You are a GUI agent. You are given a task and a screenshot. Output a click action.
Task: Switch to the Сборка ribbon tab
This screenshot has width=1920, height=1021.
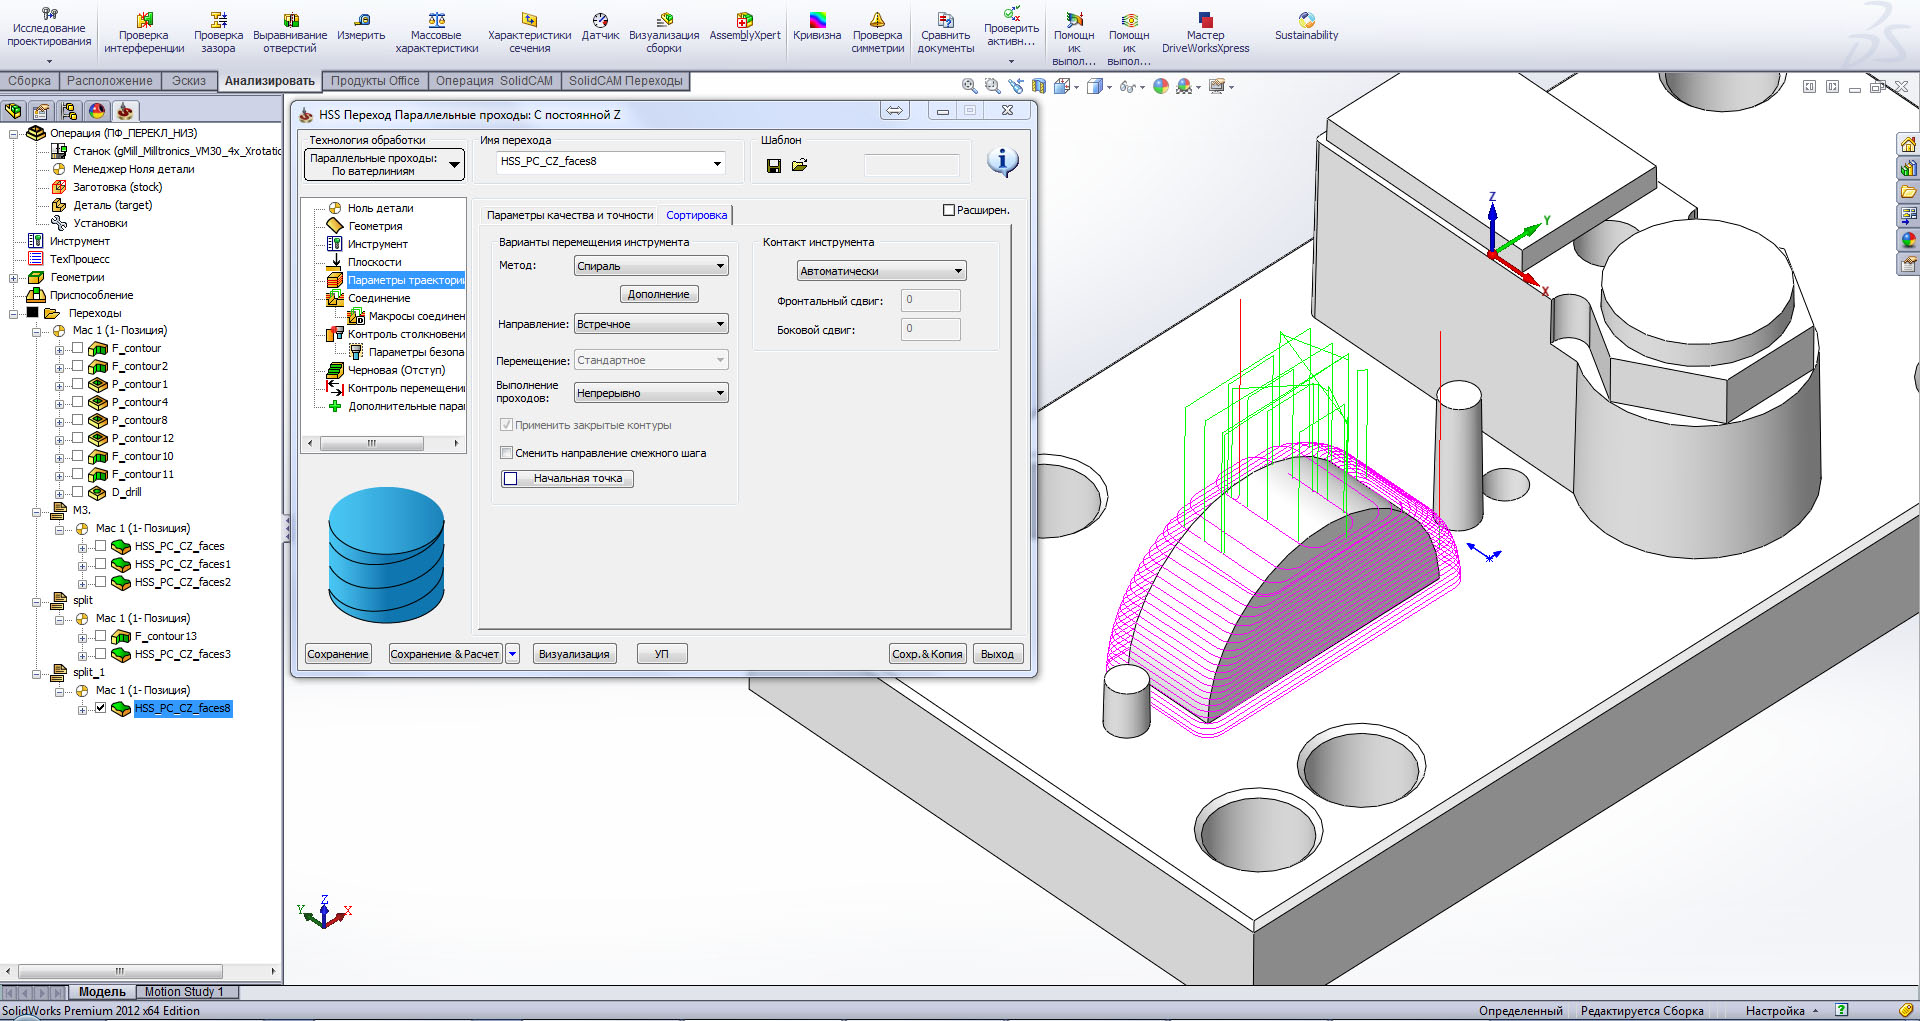point(29,81)
